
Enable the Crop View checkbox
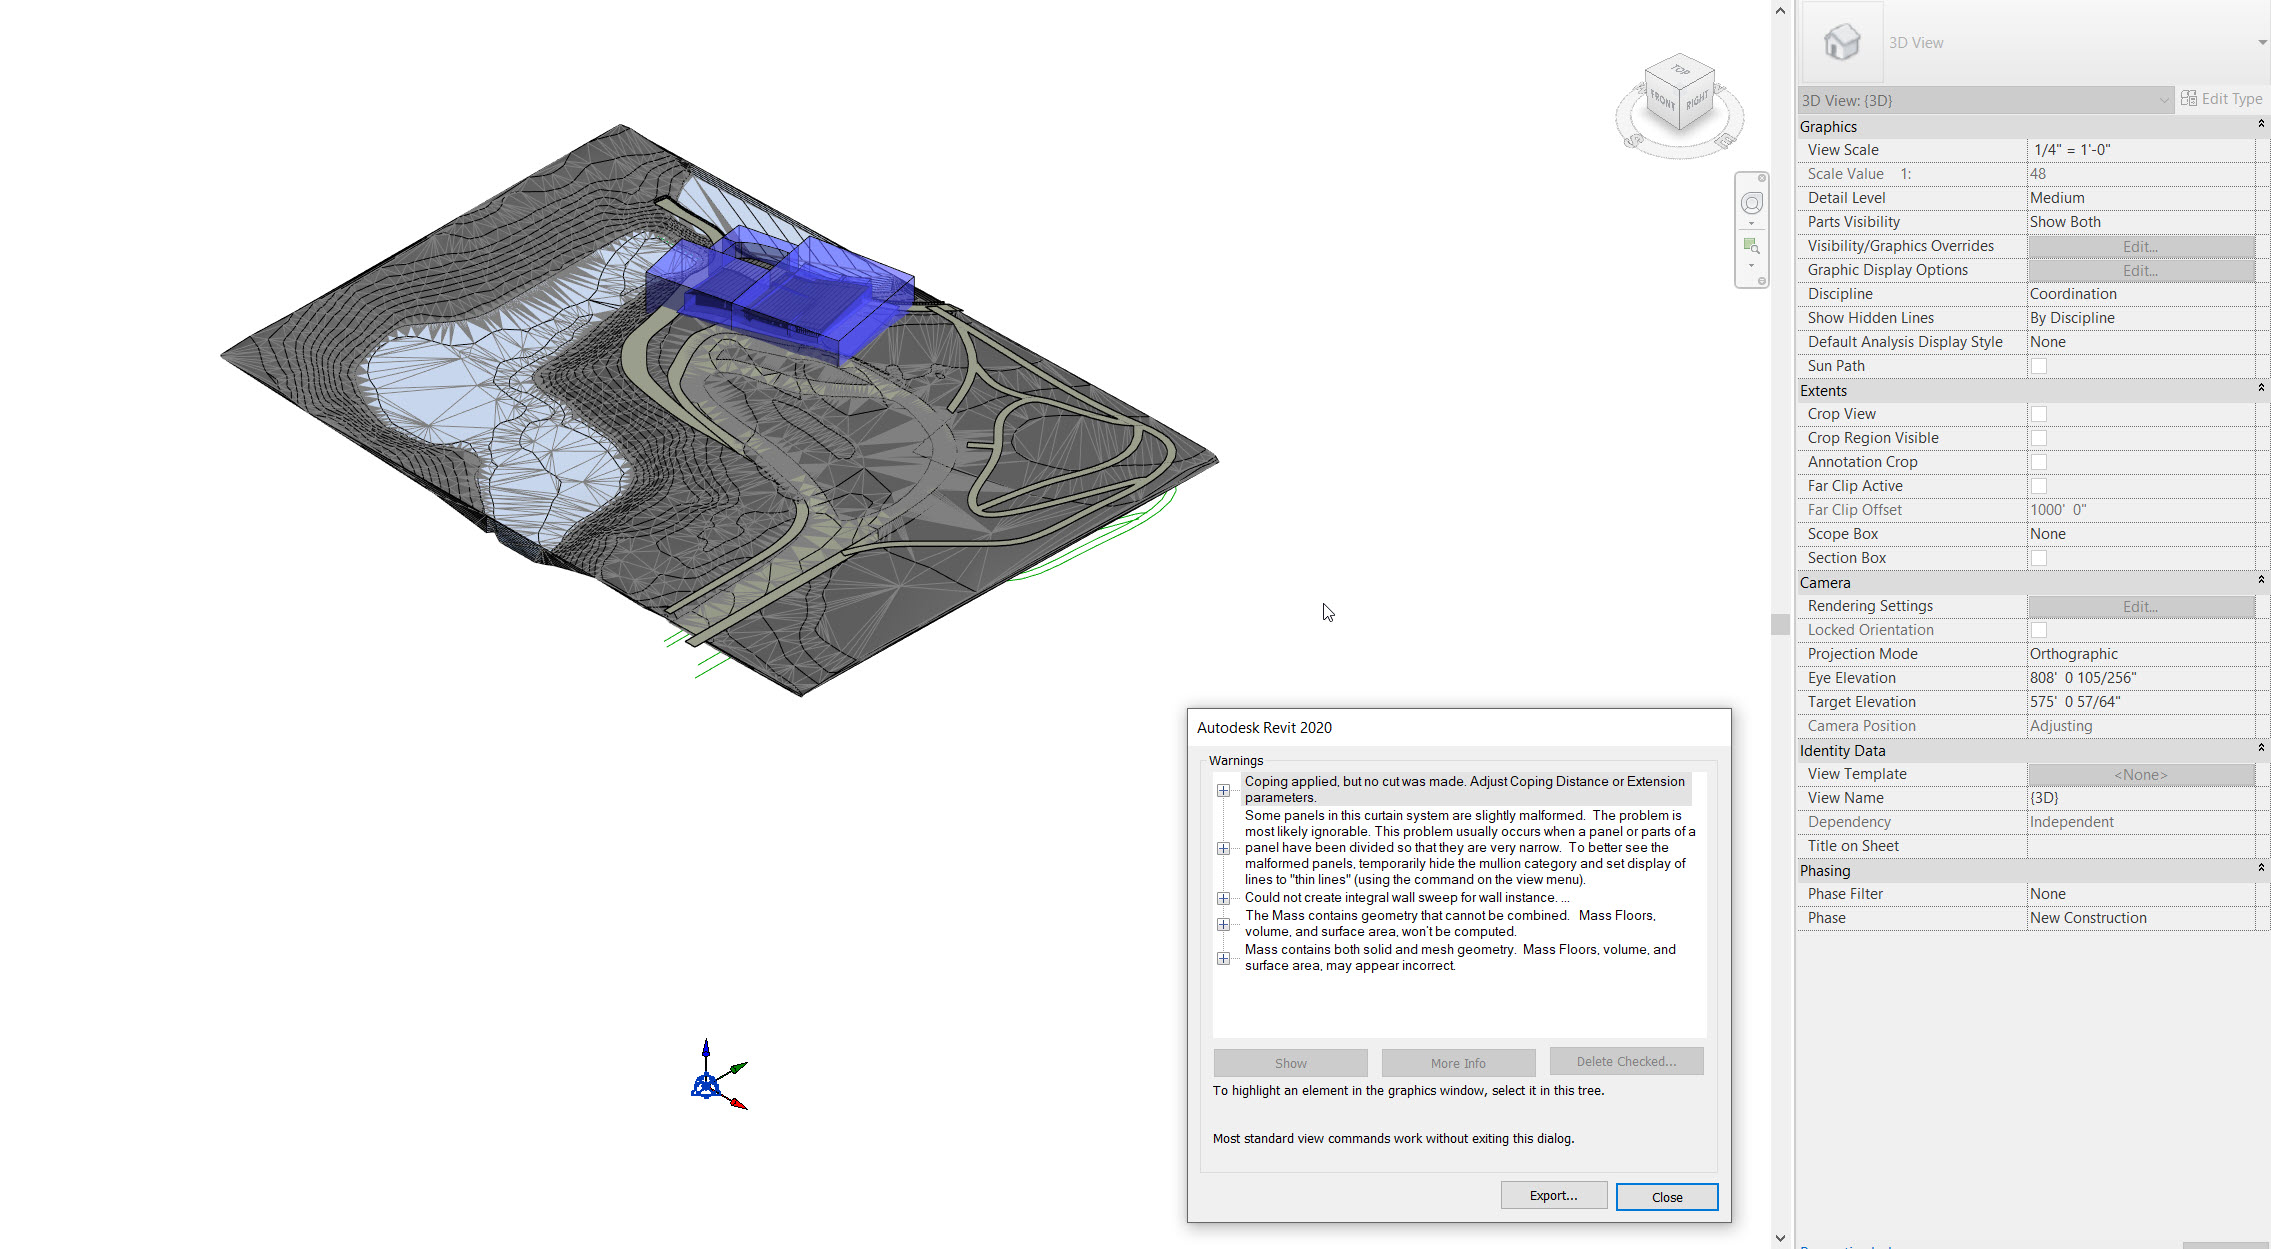click(2038, 413)
